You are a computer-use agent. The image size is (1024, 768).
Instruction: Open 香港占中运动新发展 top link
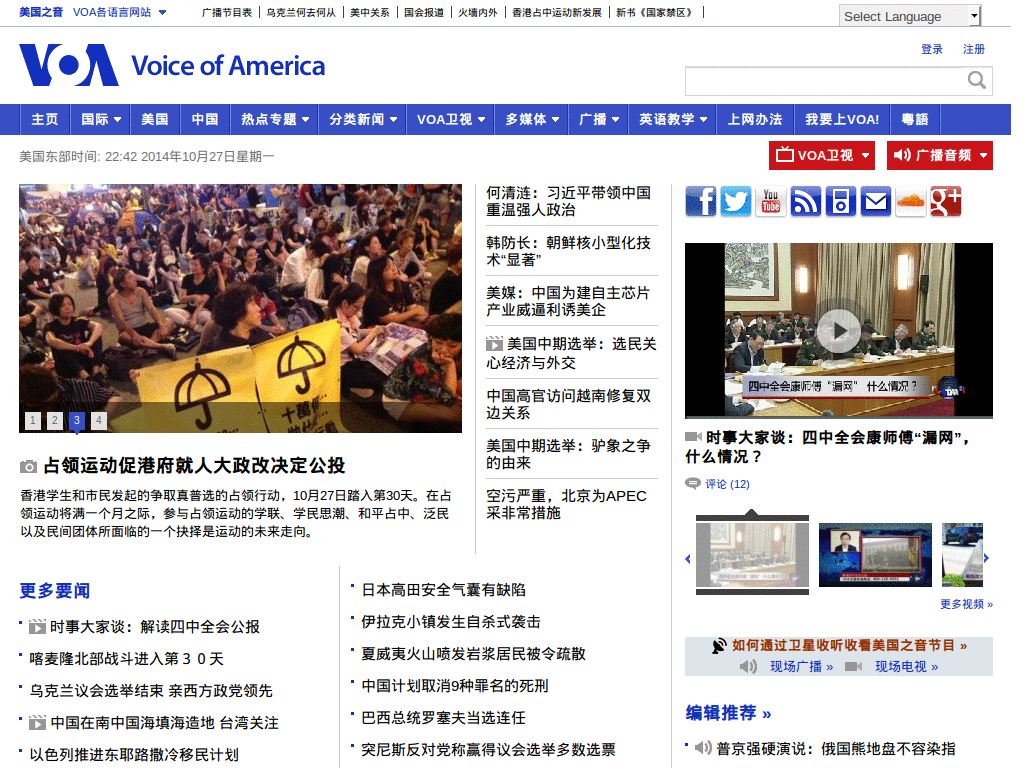click(x=556, y=12)
